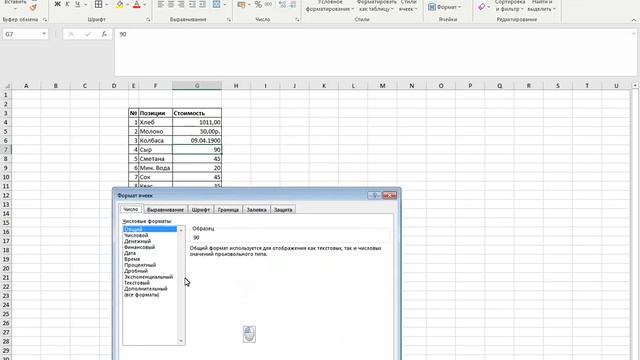
Task: Open the font color dropdown arrow
Action: tap(144, 4)
